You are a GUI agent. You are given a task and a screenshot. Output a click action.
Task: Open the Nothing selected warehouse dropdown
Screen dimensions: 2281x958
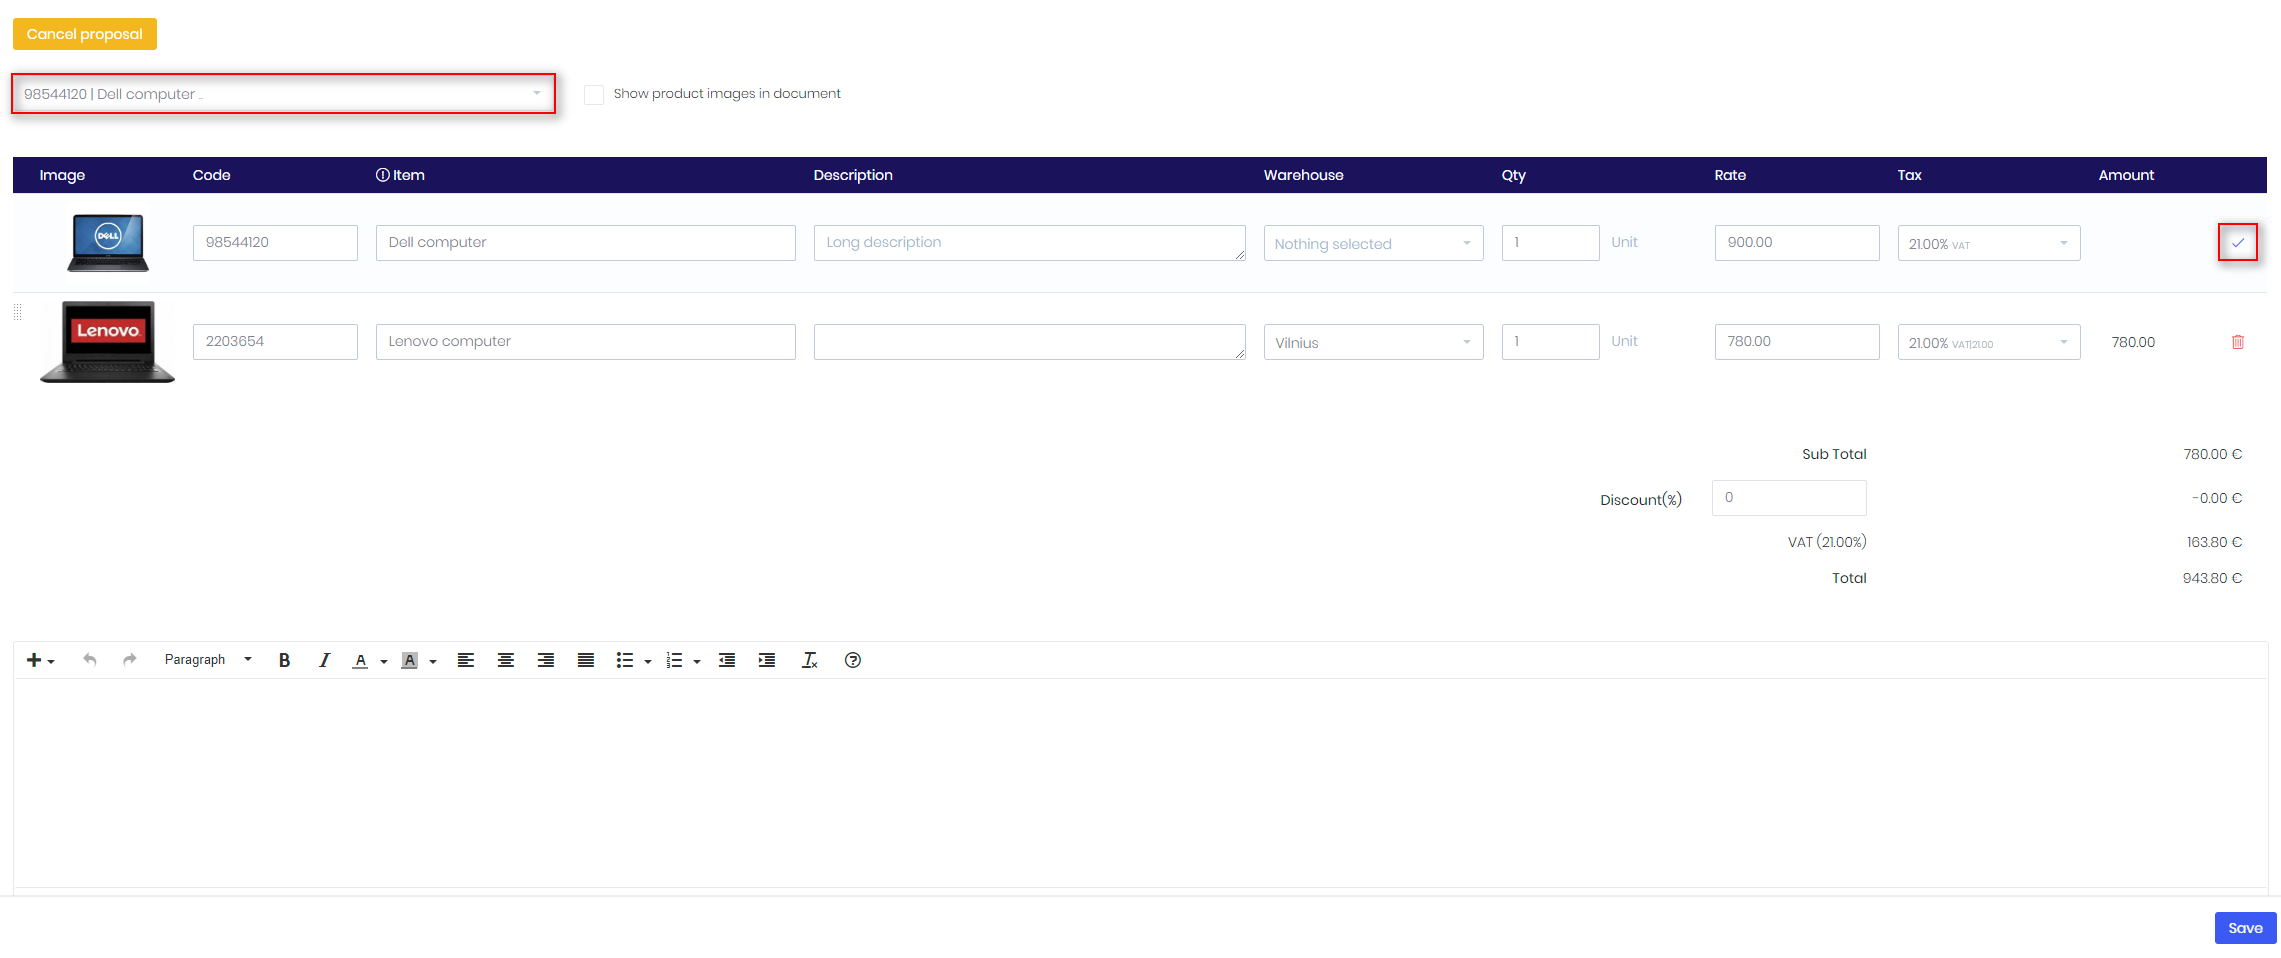(x=1373, y=243)
